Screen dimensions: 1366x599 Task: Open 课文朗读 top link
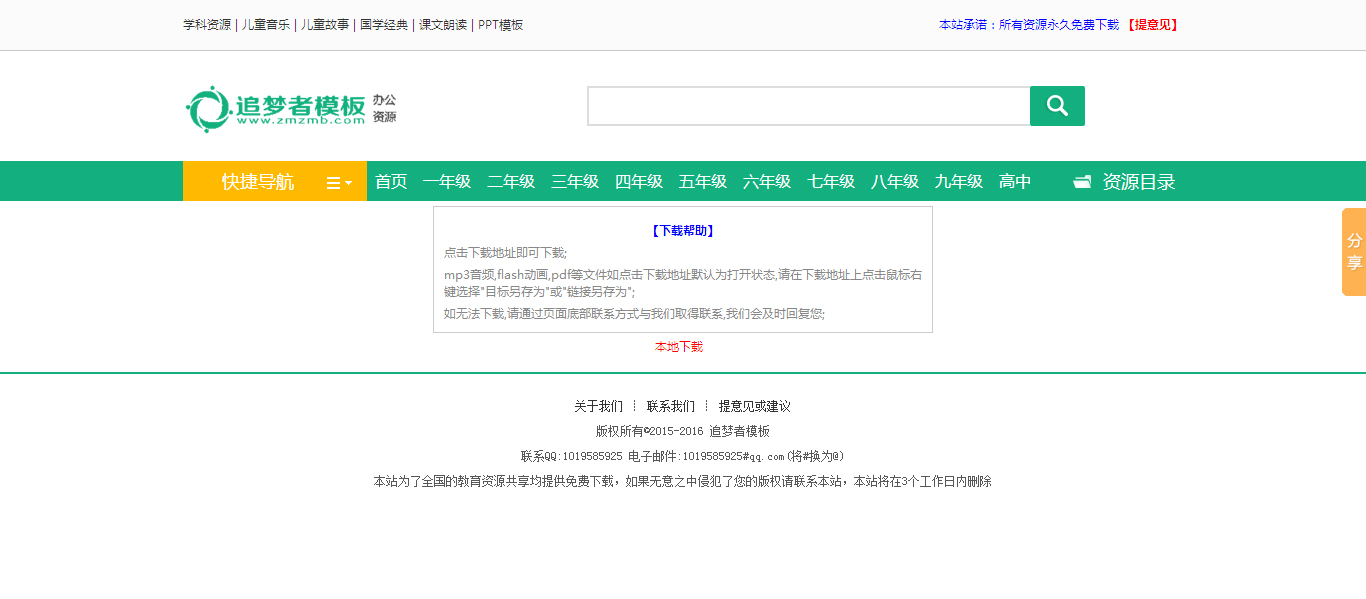[443, 25]
